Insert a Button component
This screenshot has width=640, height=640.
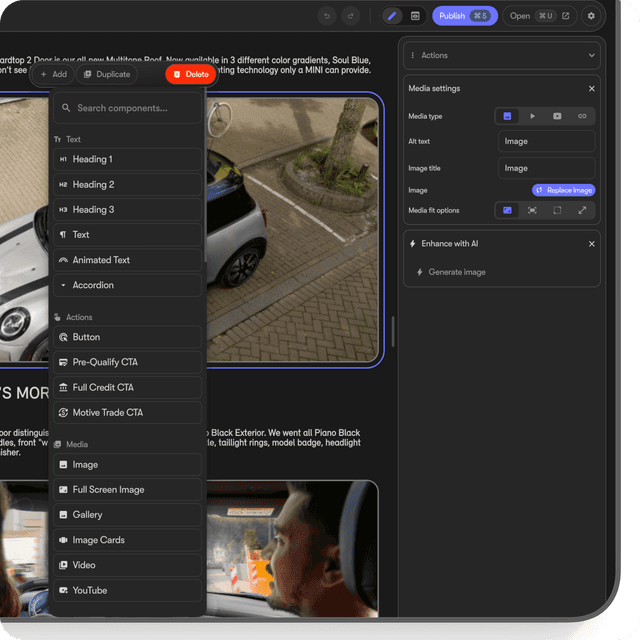(x=127, y=337)
